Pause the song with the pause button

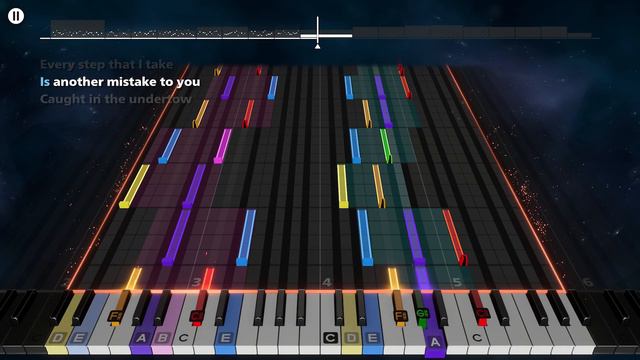coord(16,16)
